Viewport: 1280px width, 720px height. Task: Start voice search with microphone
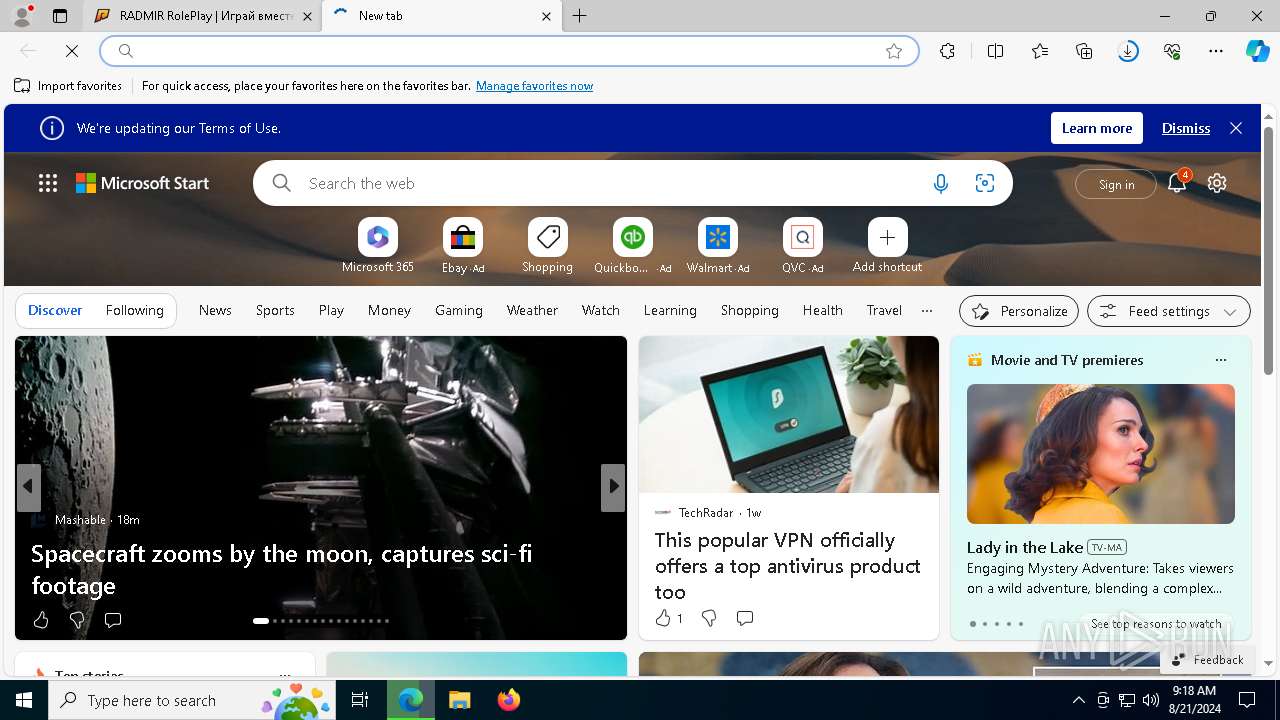[x=940, y=183]
